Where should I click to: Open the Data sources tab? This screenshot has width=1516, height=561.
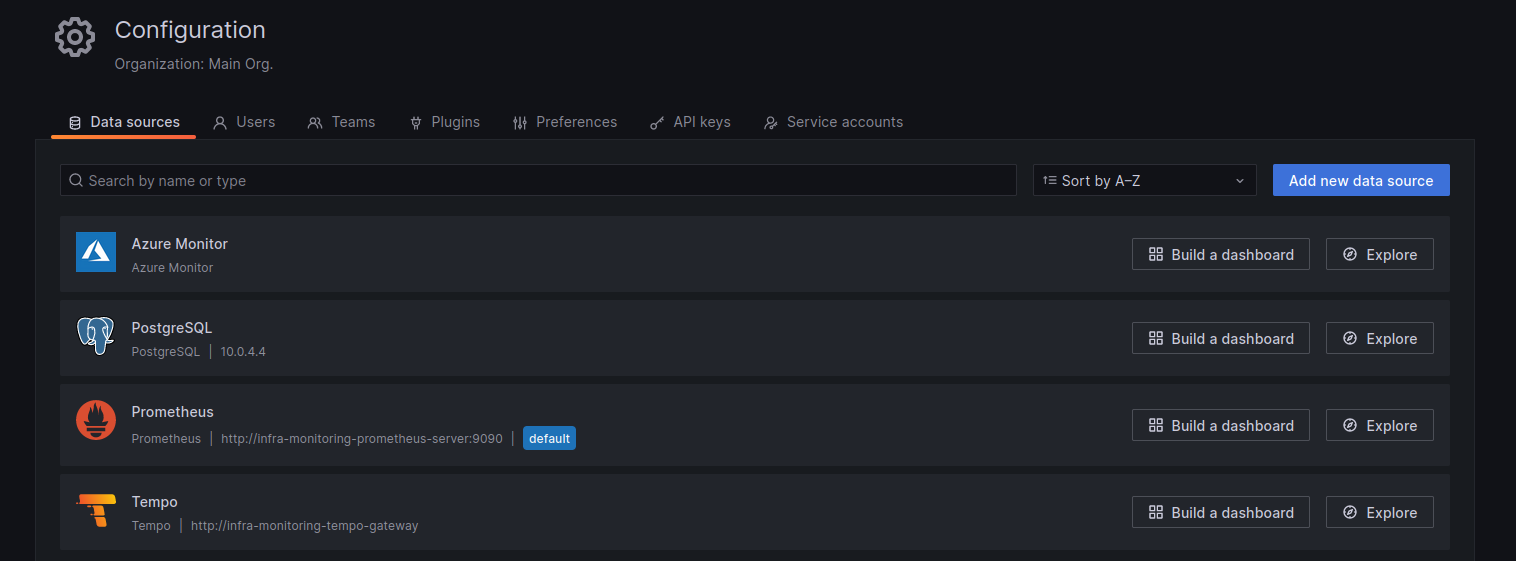coord(124,122)
